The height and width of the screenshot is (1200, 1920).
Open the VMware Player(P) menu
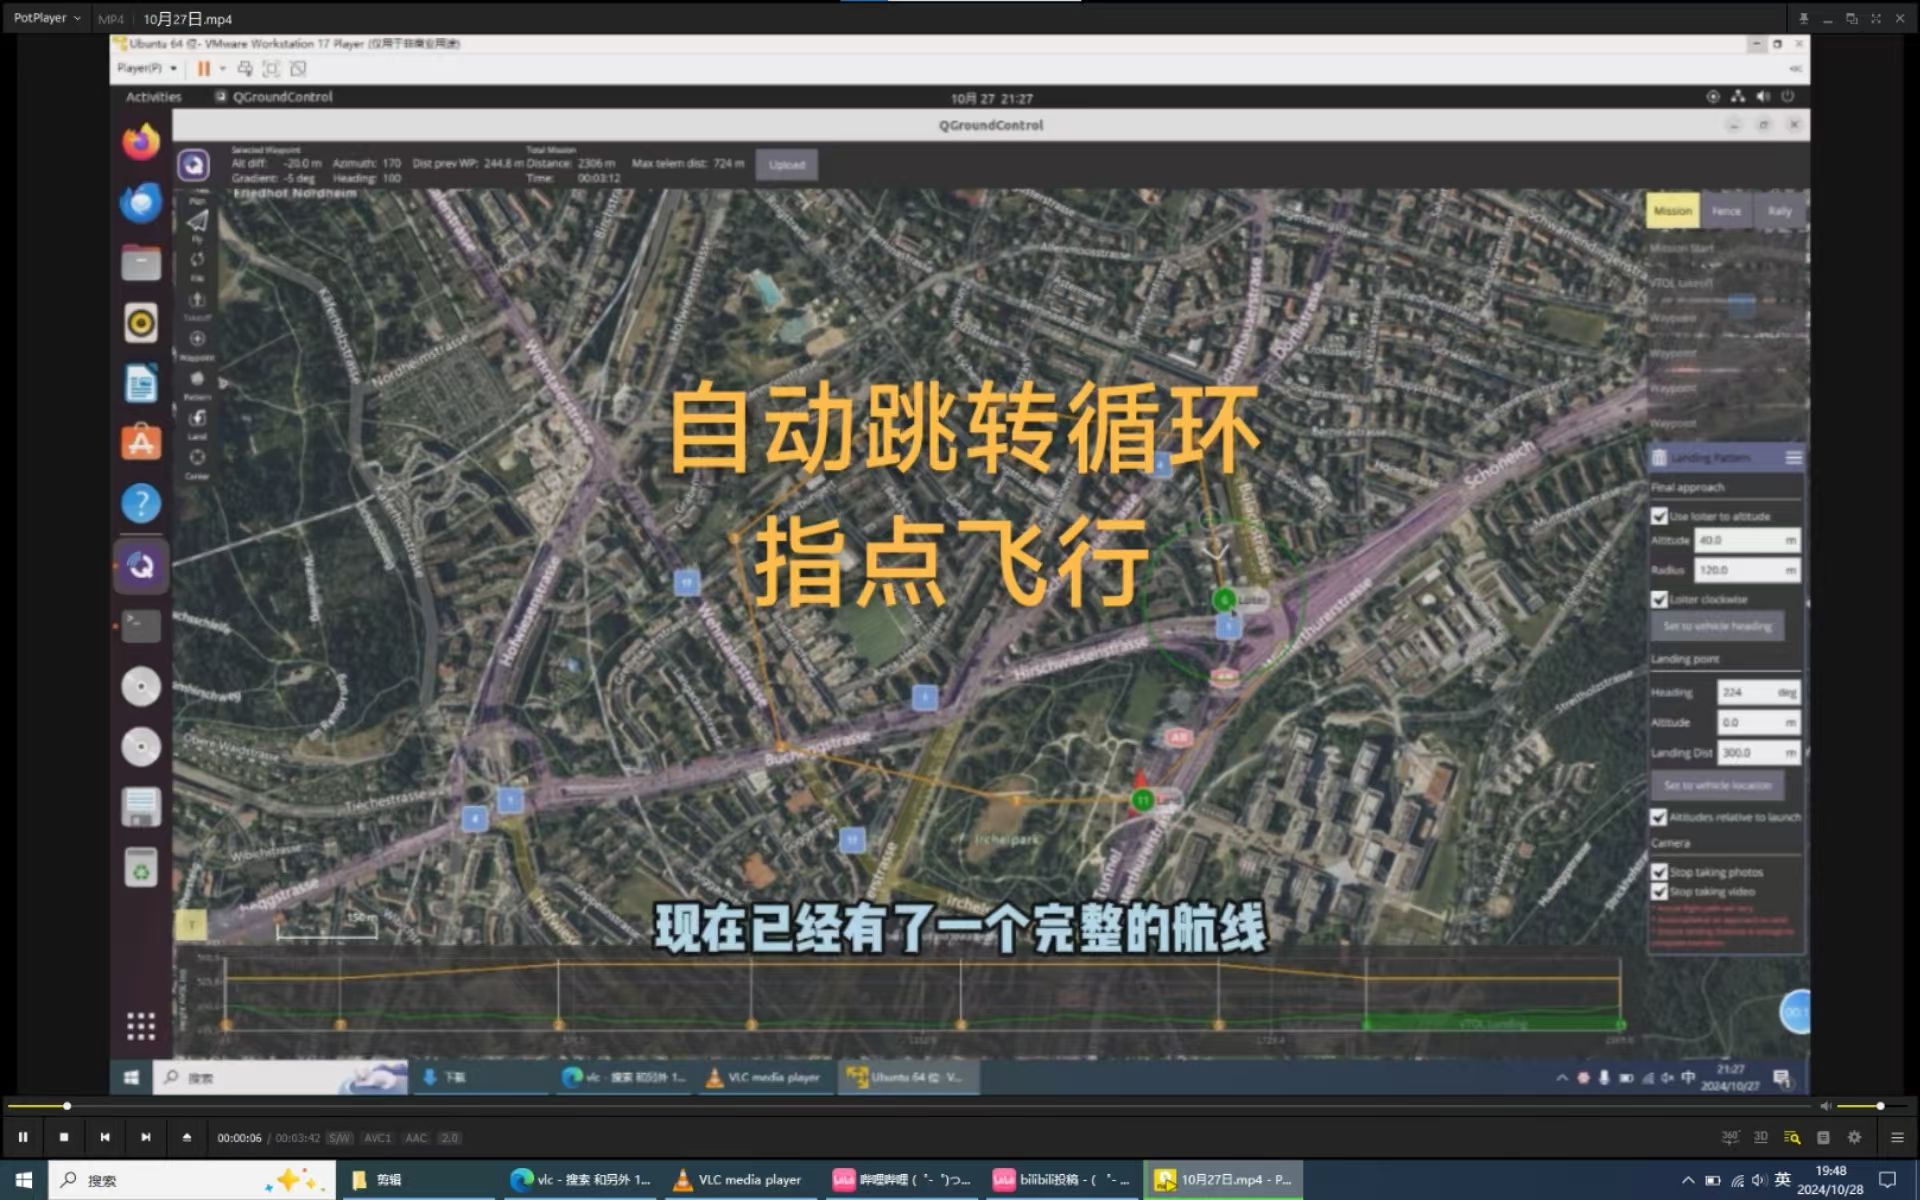(146, 68)
